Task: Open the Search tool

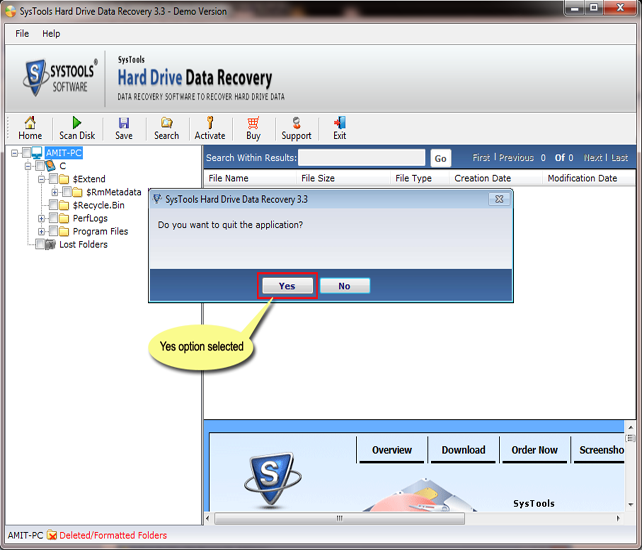Action: 166,128
